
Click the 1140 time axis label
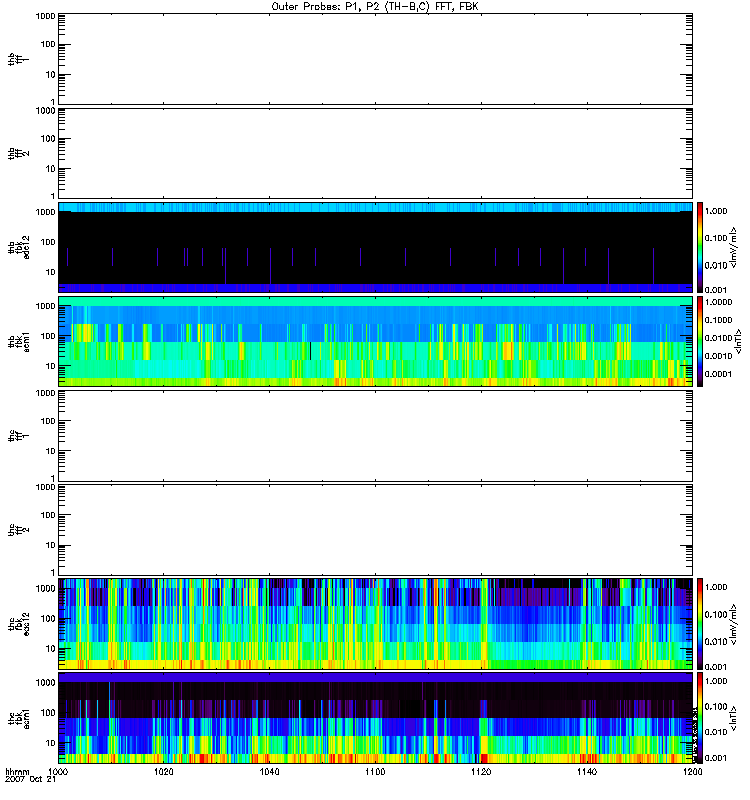586,773
